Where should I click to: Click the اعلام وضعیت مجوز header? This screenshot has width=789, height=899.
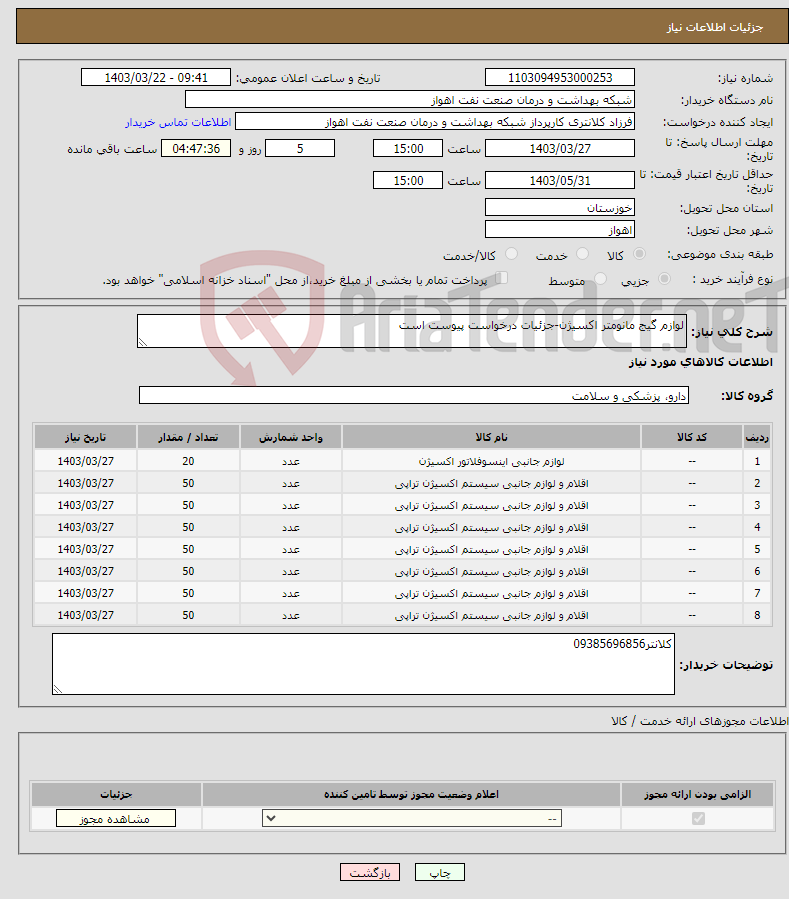click(x=411, y=795)
